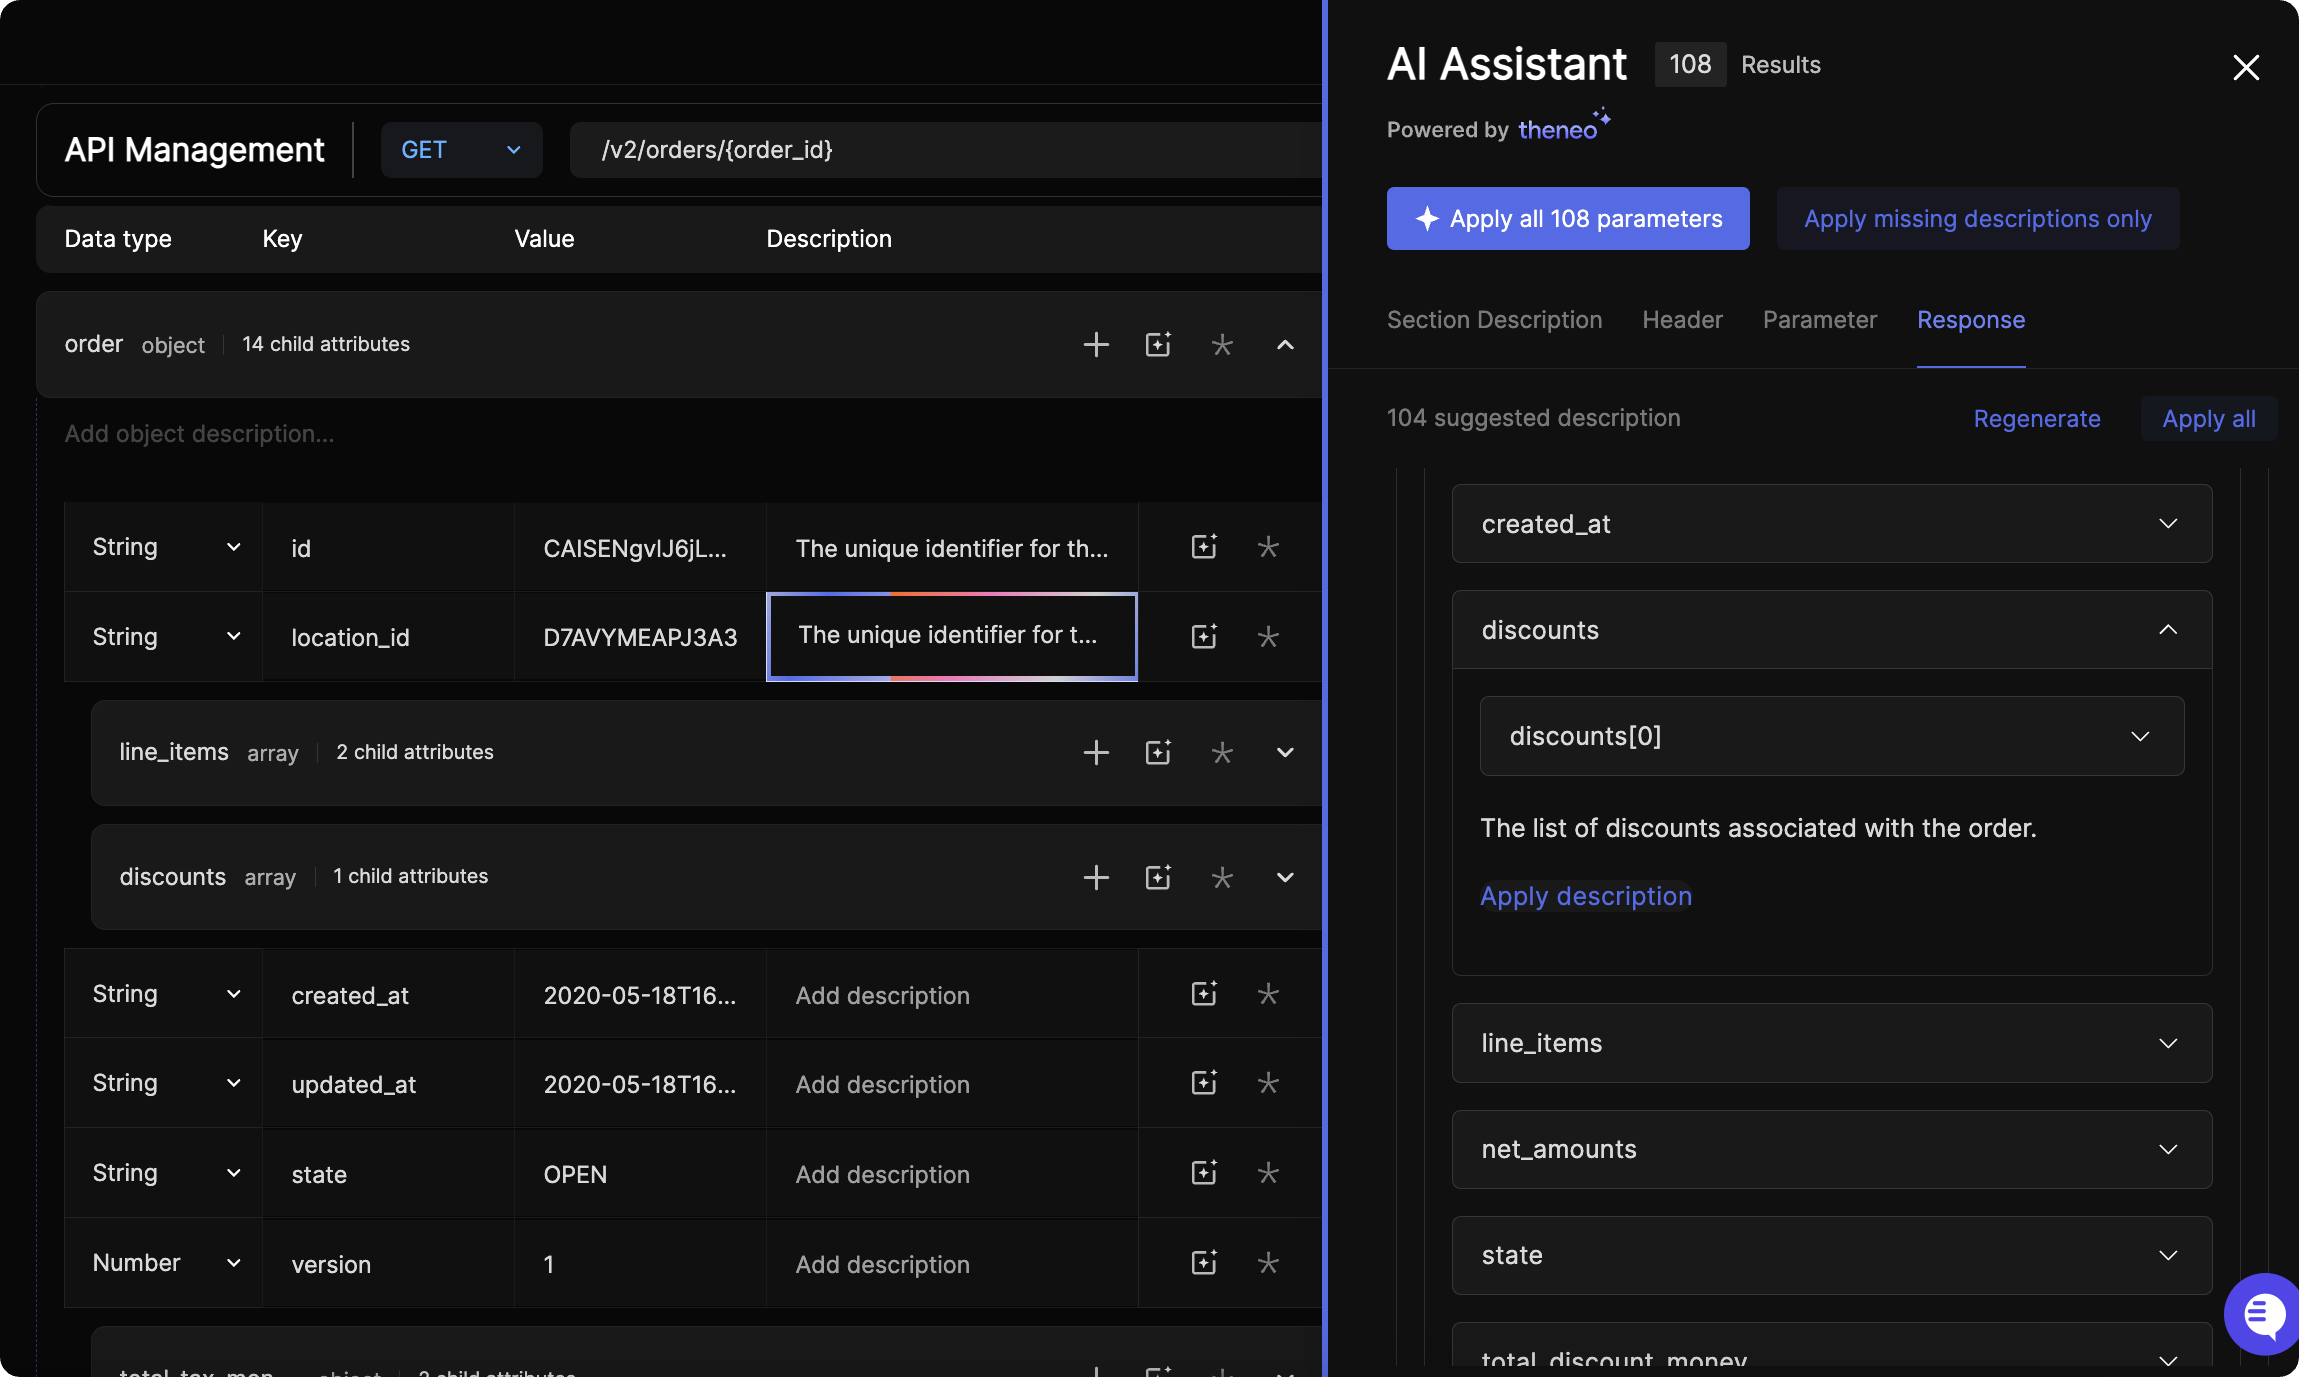This screenshot has height=1377, width=2299.
Task: Click the plus icon in discounts array row
Action: [1096, 878]
